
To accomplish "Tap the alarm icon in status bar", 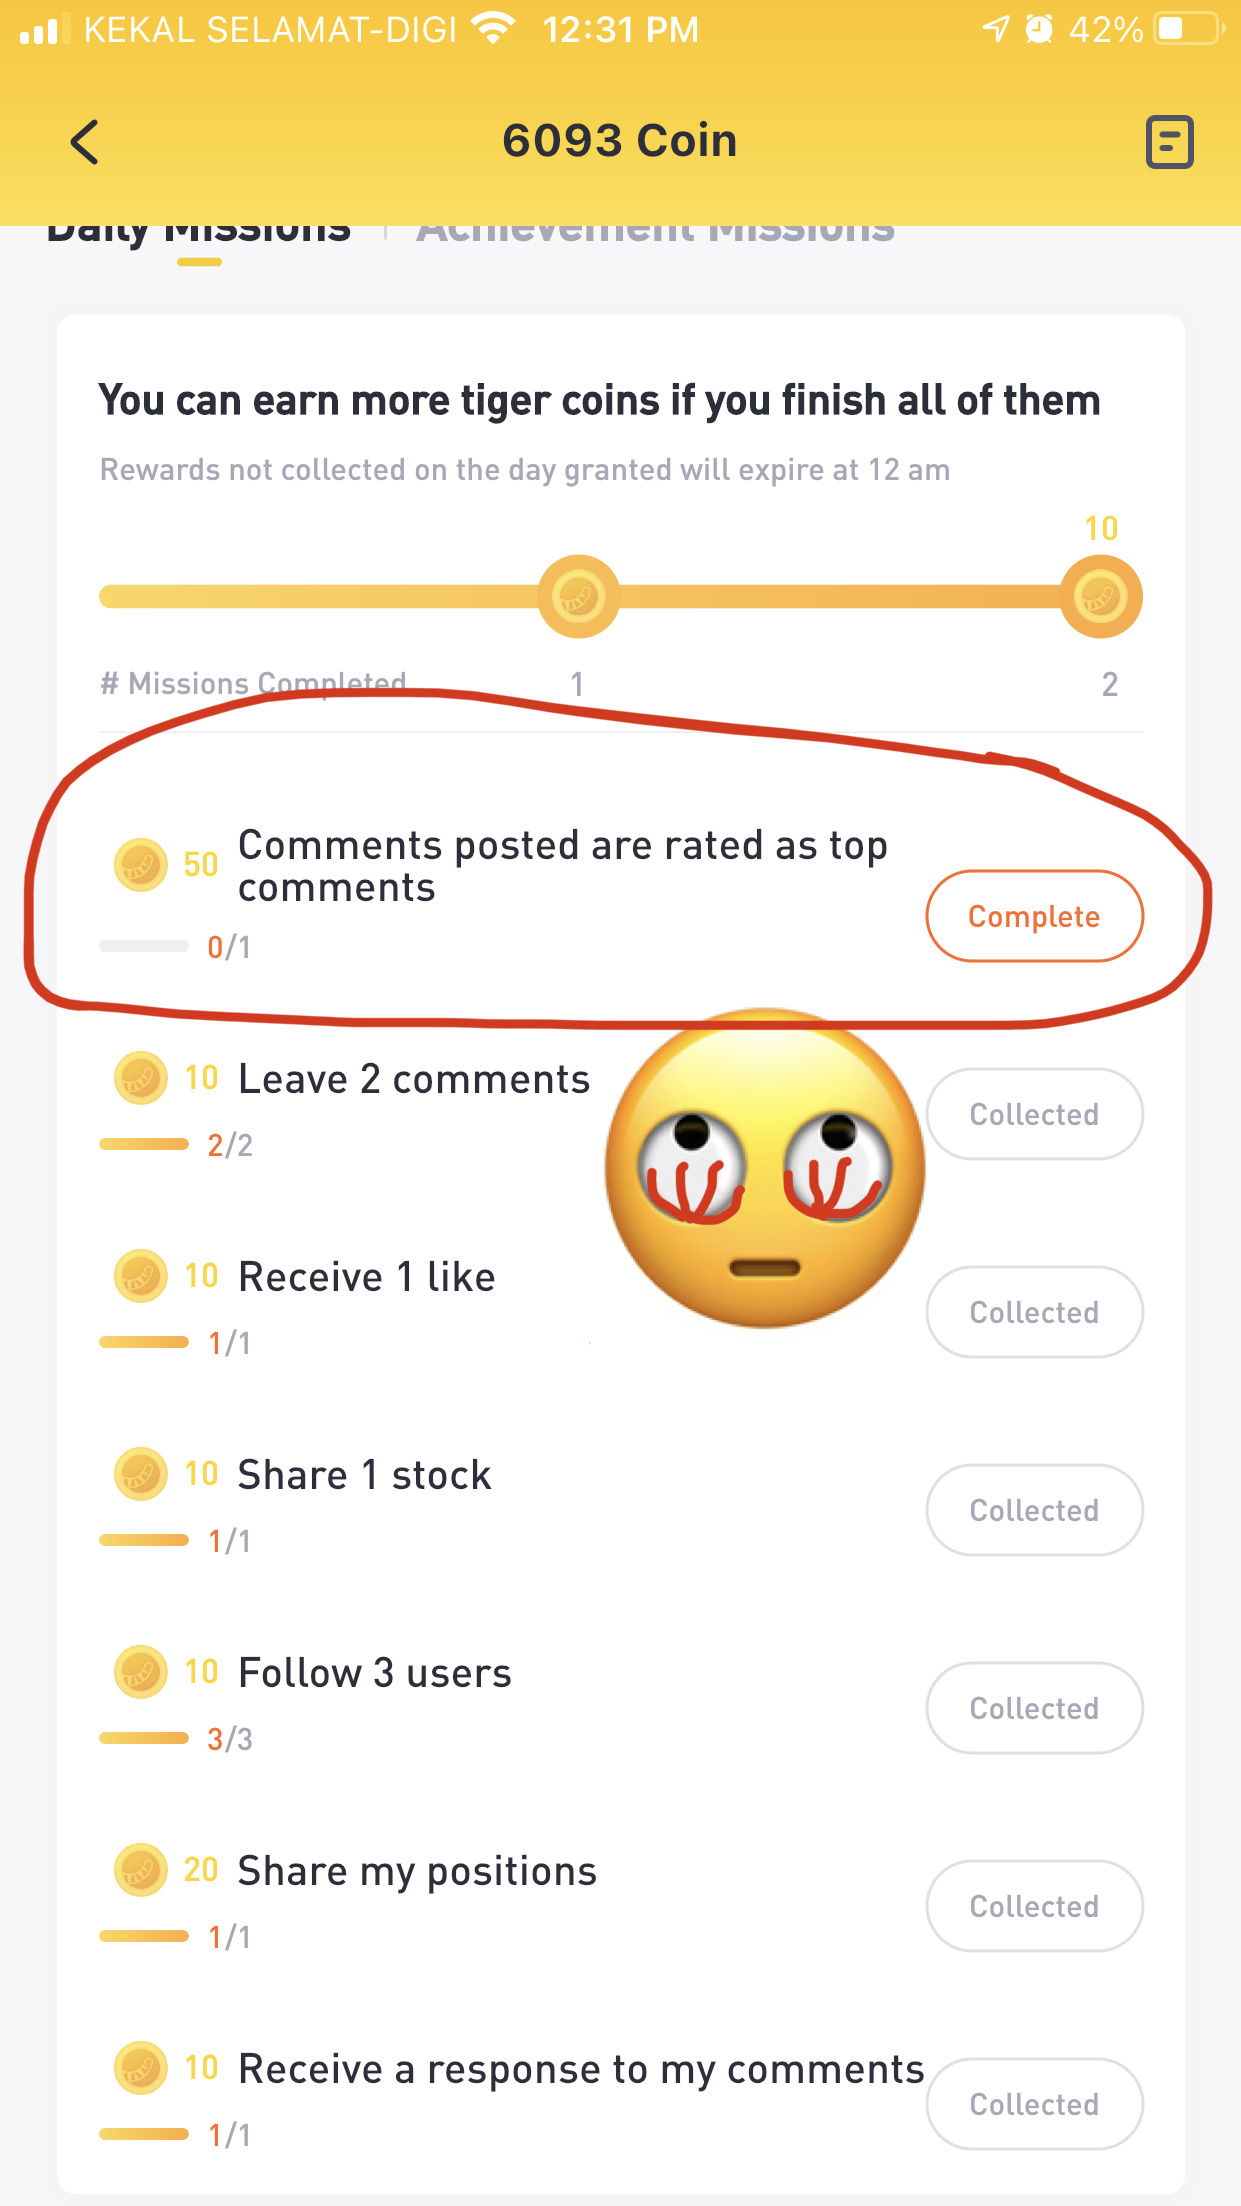I will [x=1040, y=29].
